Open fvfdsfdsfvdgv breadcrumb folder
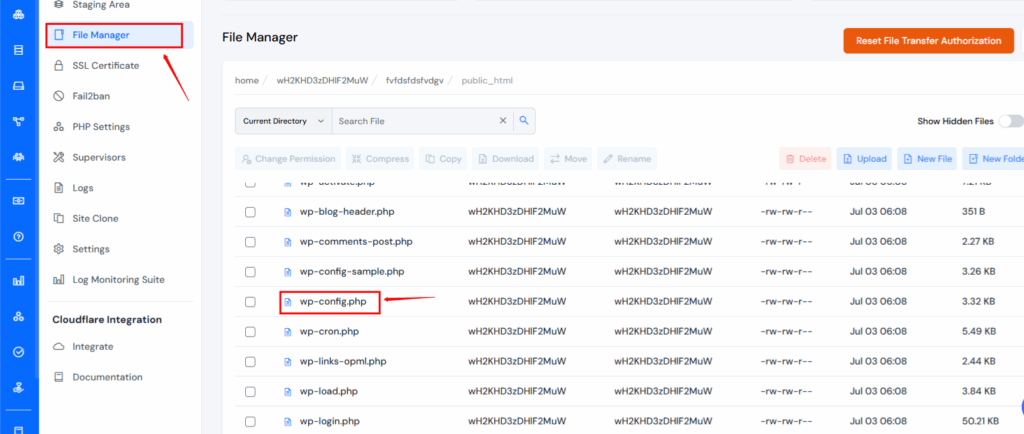The width and height of the screenshot is (1024, 434). 415,80
